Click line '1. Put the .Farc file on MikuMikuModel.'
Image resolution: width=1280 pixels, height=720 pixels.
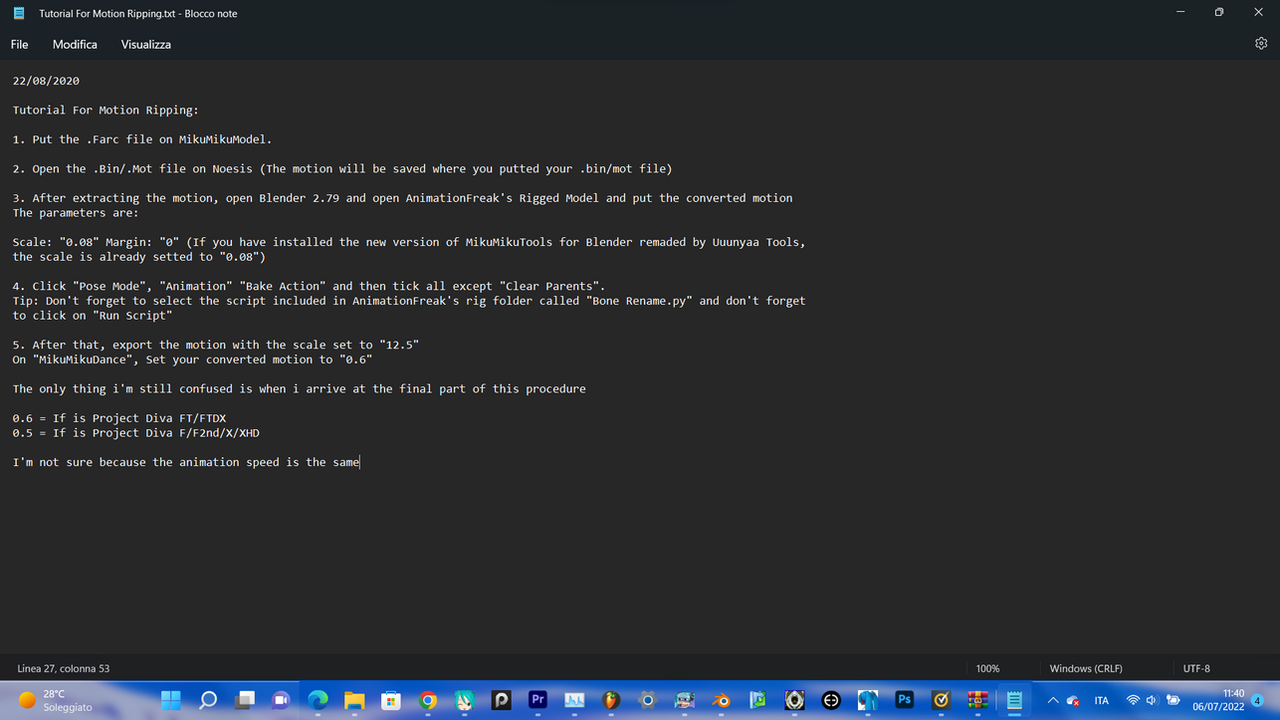(x=142, y=139)
